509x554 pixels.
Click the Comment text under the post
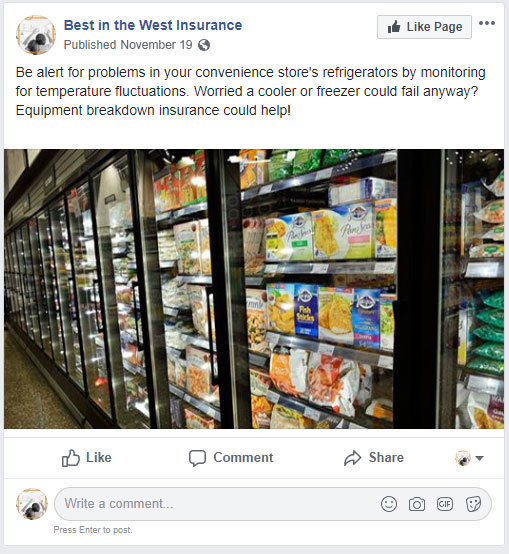pyautogui.click(x=243, y=458)
